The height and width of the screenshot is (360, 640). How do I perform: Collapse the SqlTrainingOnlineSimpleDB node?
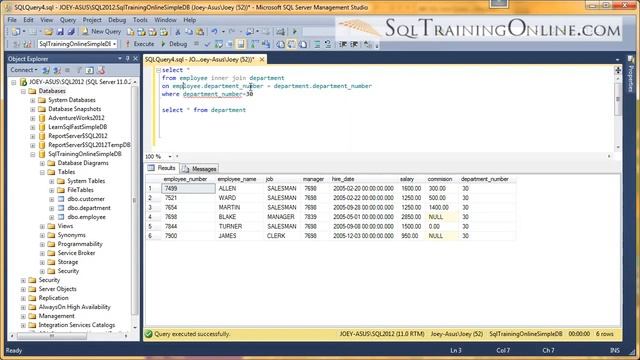33,154
